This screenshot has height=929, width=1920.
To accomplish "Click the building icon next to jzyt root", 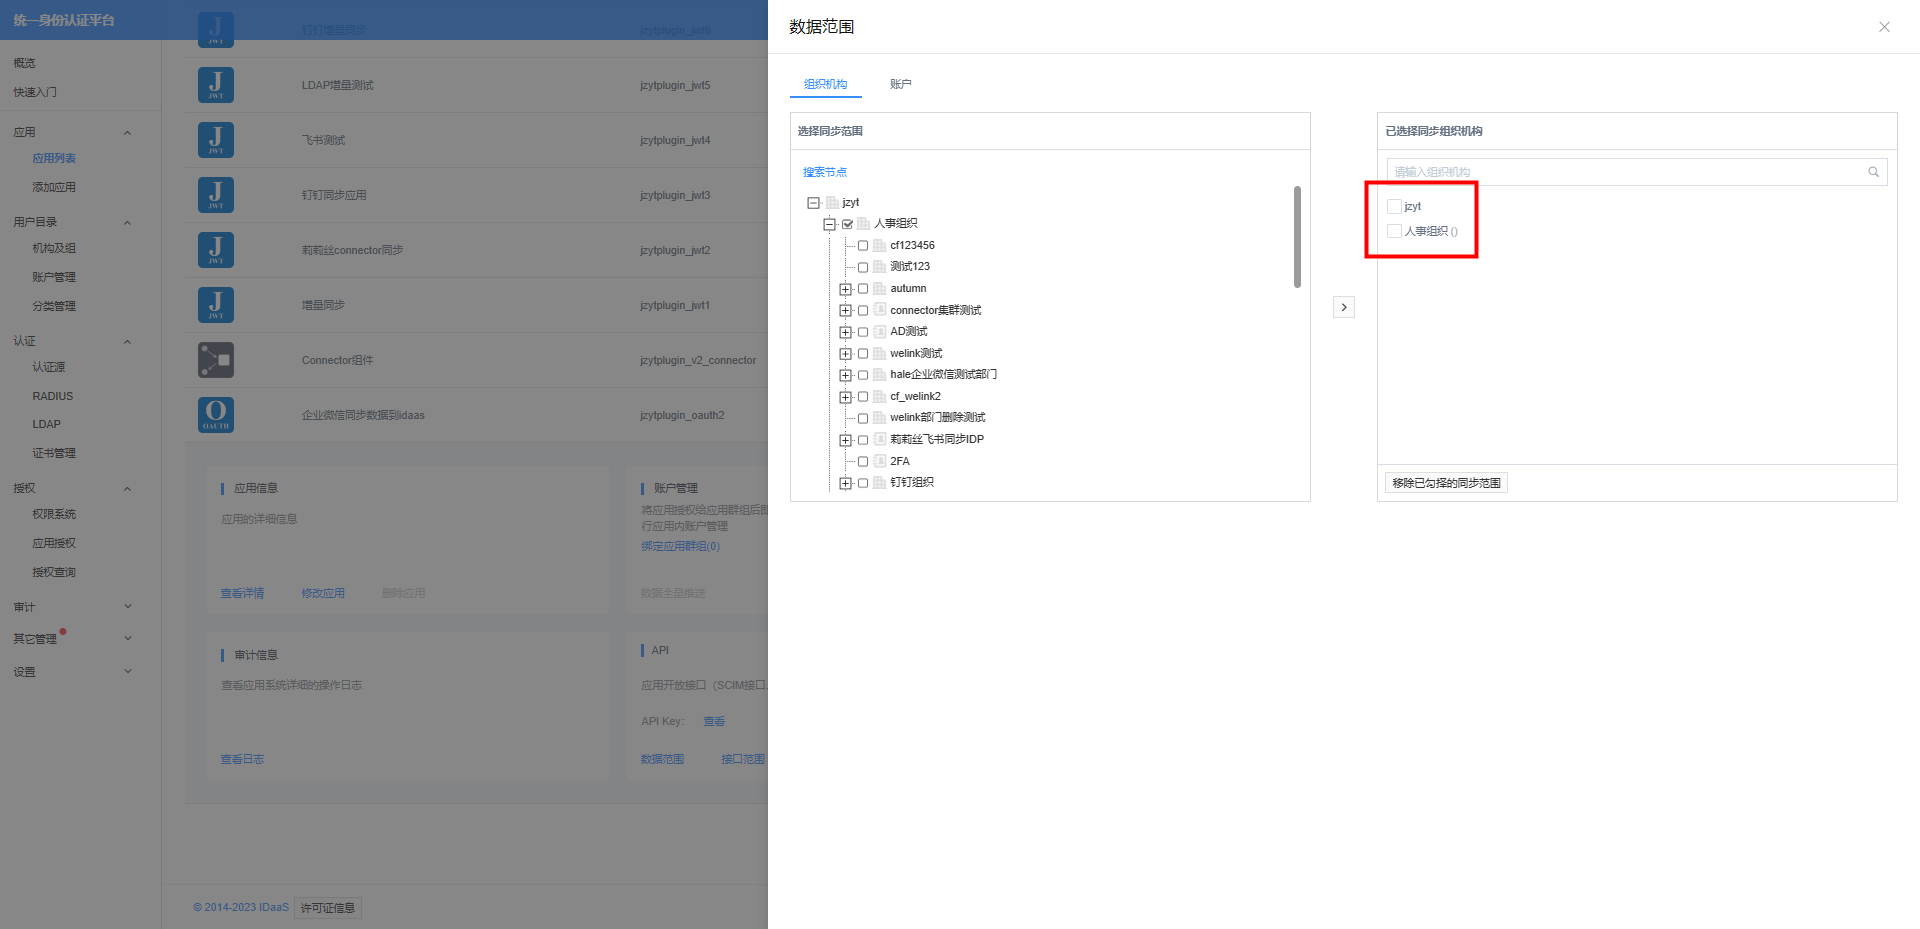I will click(832, 203).
